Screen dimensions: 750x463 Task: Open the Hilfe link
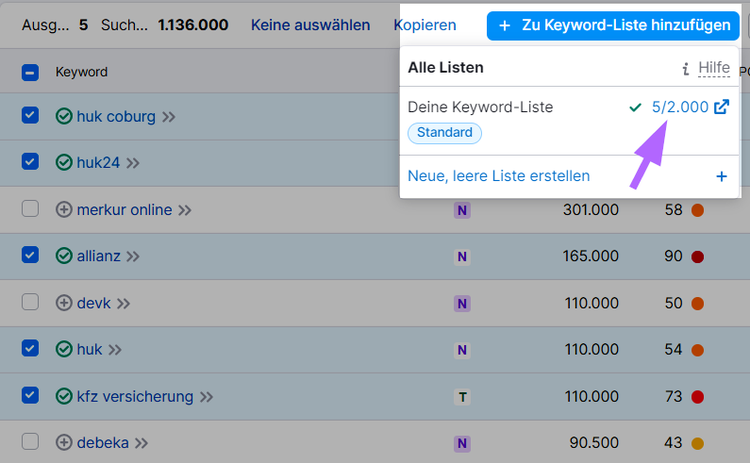coord(714,68)
